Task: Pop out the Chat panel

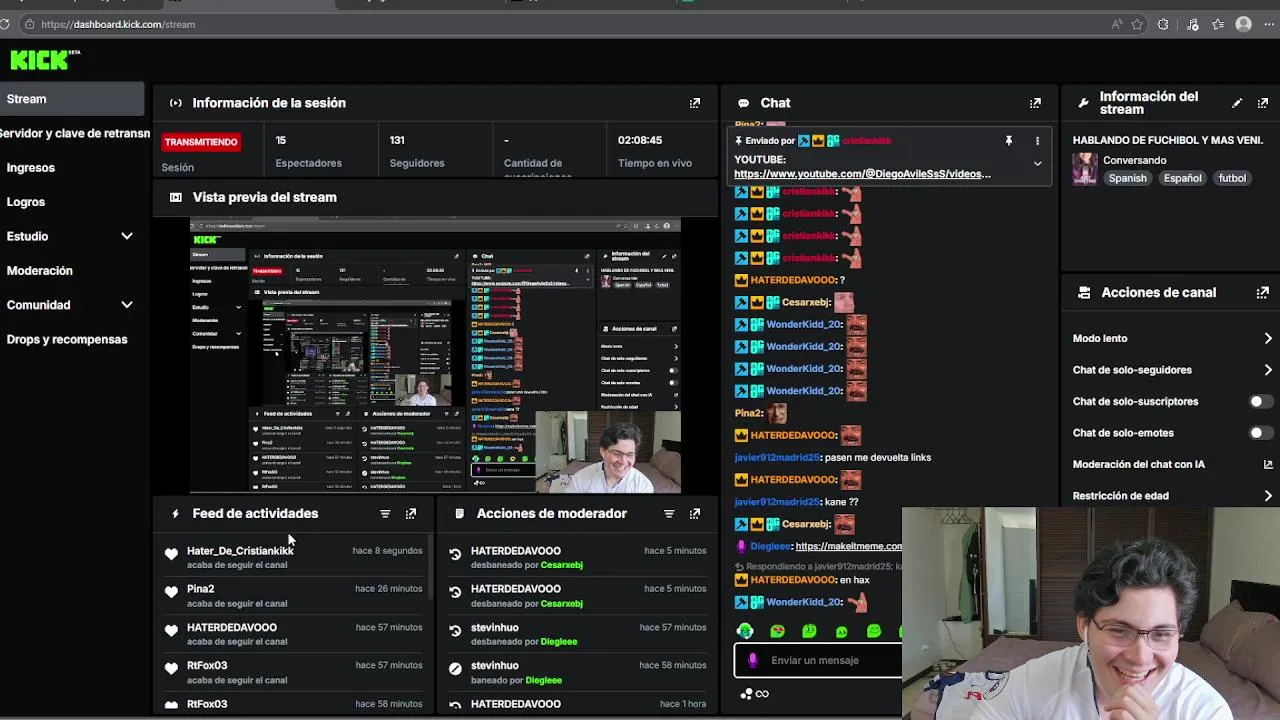Action: pyautogui.click(x=1035, y=103)
